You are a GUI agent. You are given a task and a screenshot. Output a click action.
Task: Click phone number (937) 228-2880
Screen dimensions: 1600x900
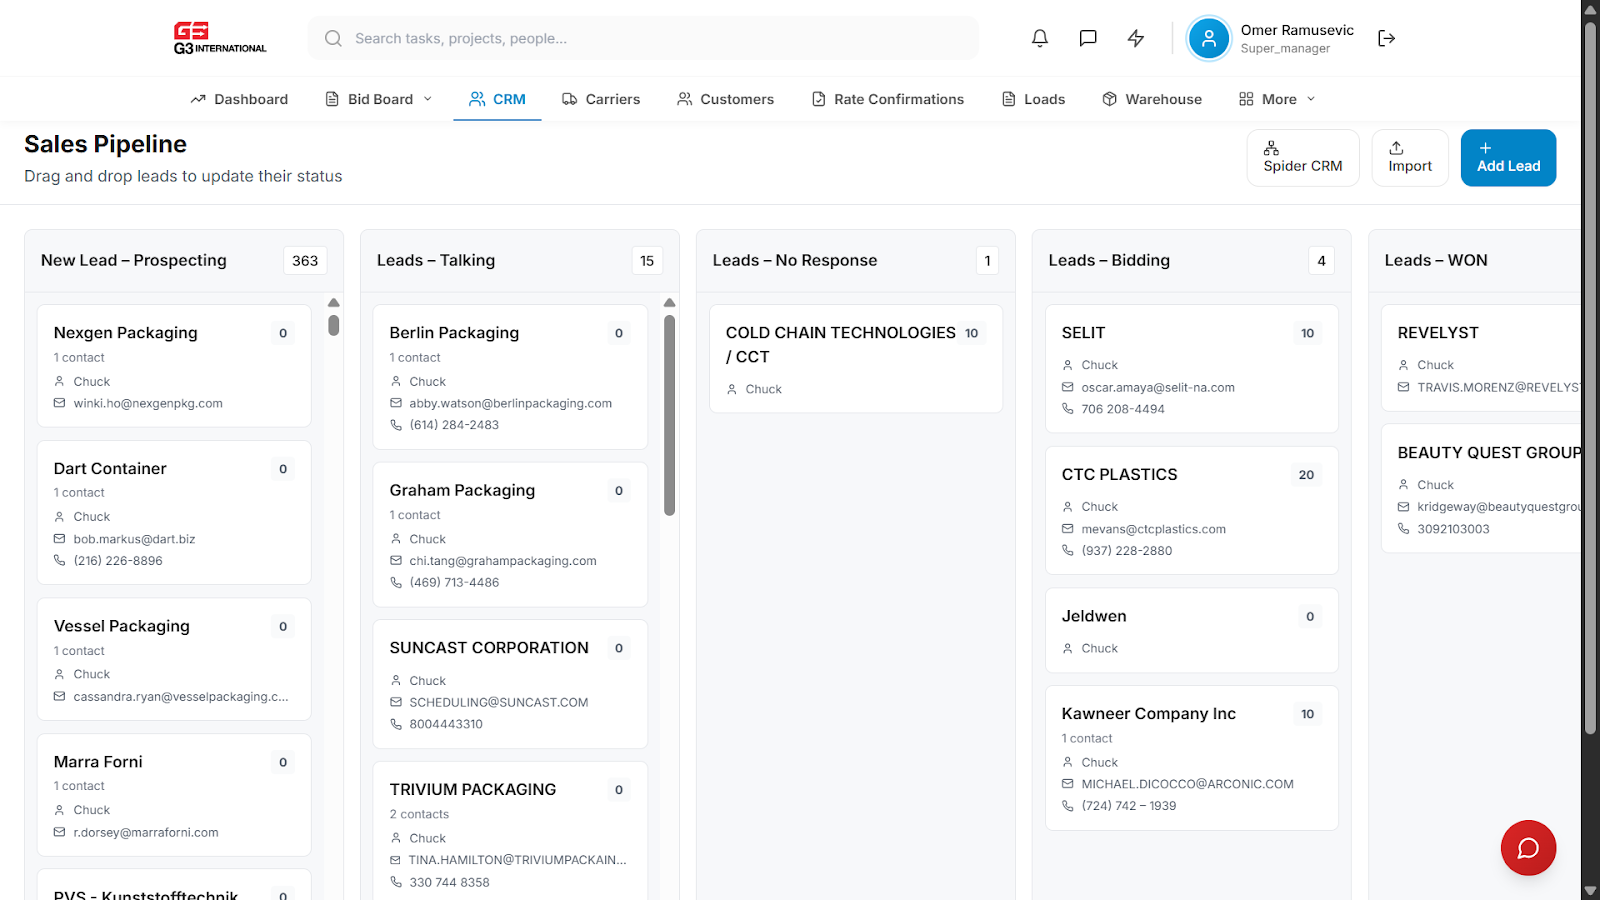coord(1127,551)
